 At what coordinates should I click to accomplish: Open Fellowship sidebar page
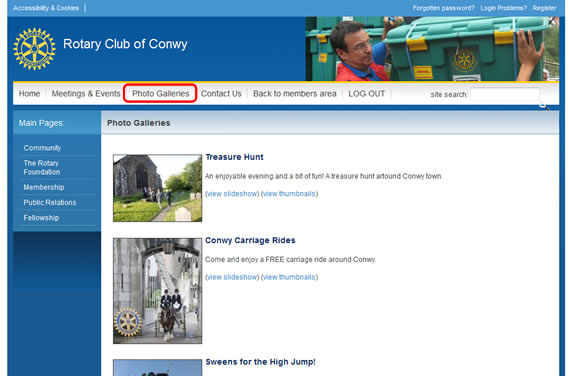pyautogui.click(x=41, y=218)
